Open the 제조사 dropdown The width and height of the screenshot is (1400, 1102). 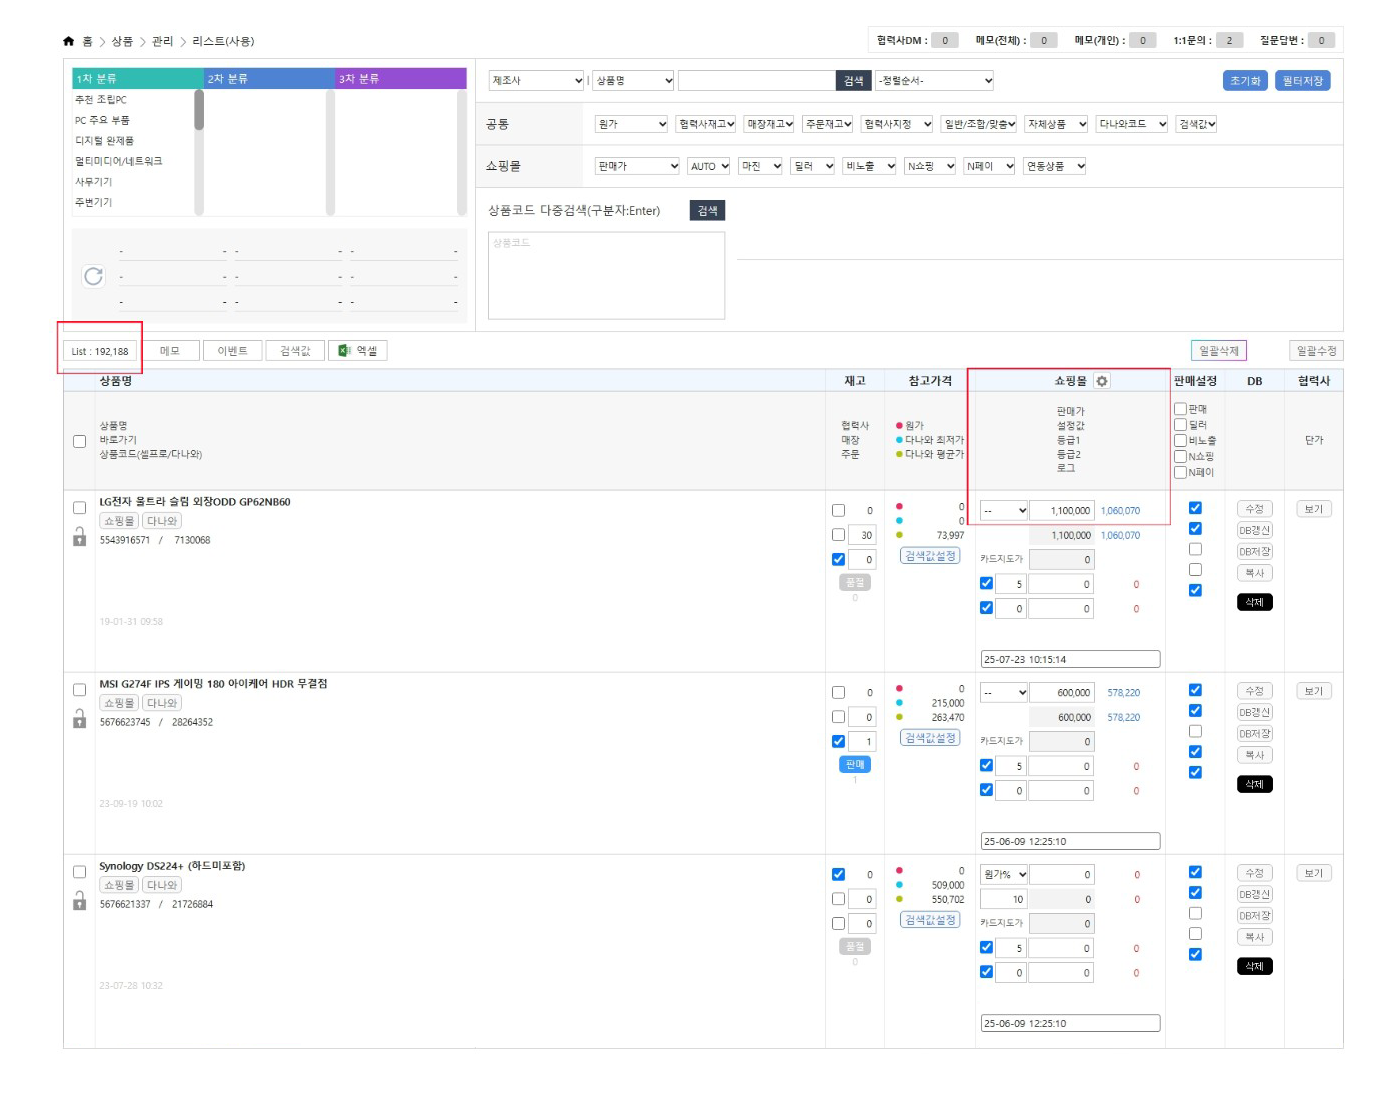(x=536, y=80)
